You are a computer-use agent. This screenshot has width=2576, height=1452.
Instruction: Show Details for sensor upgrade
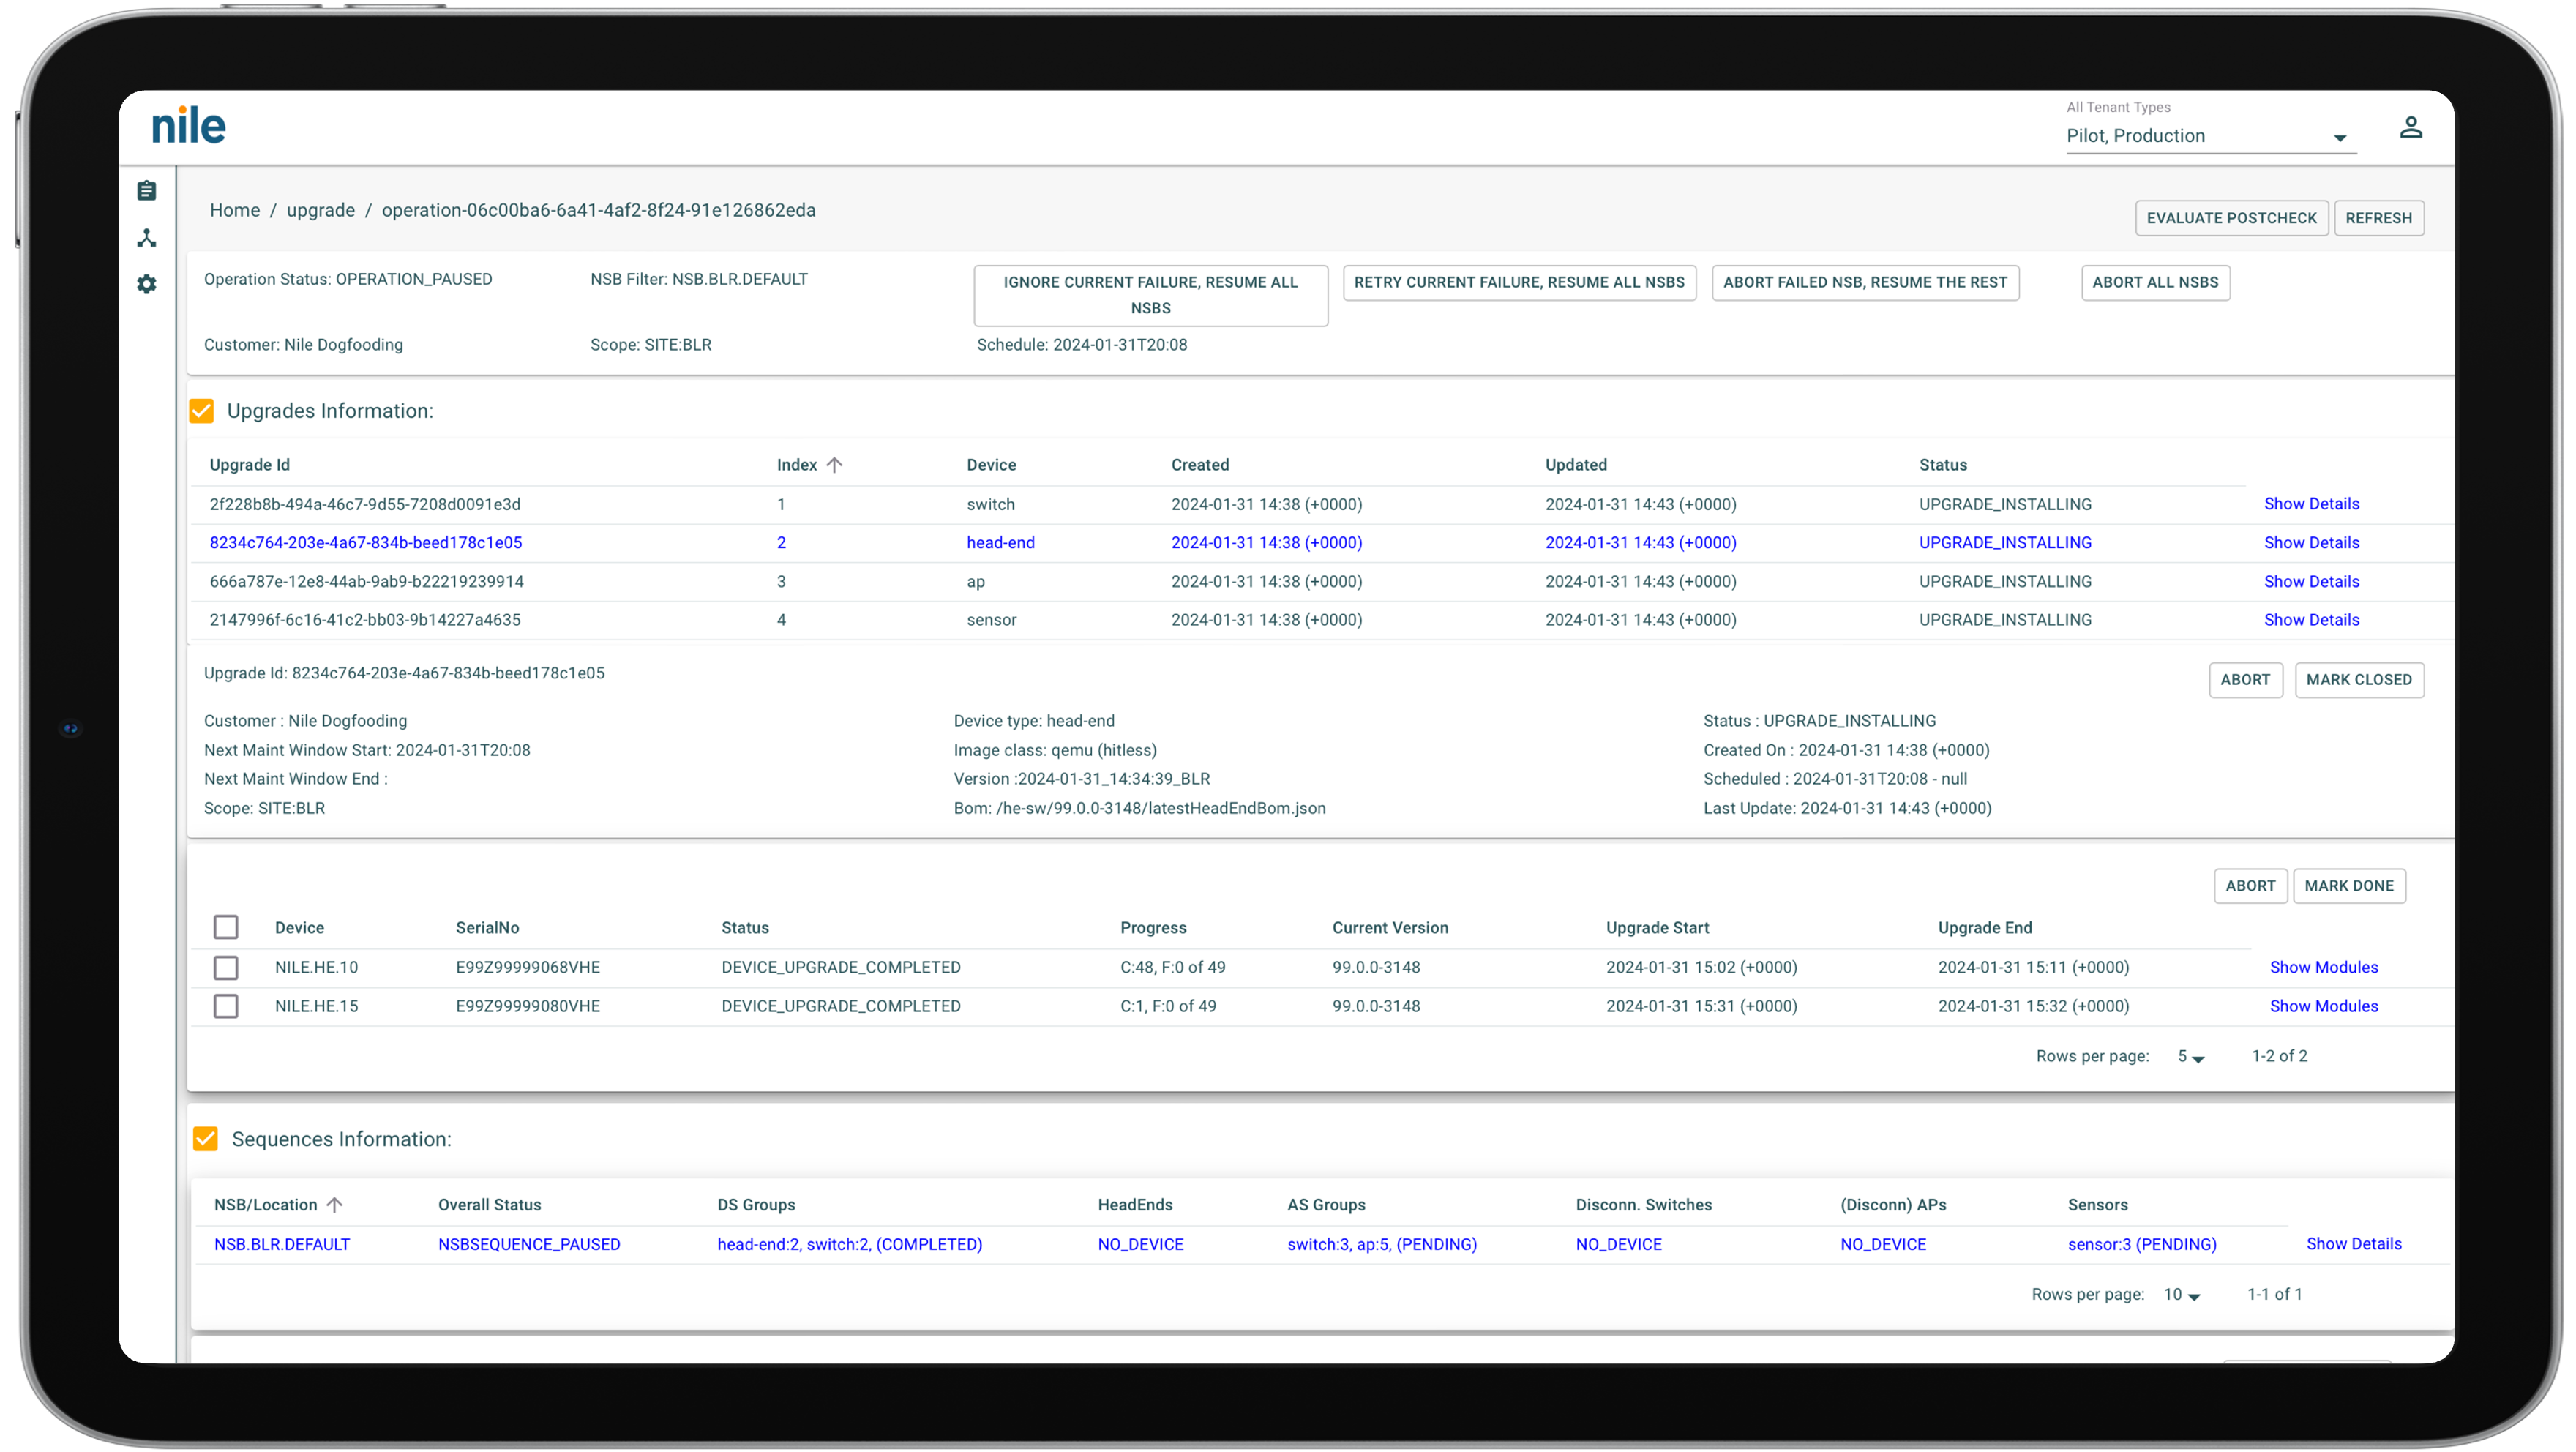2311,620
